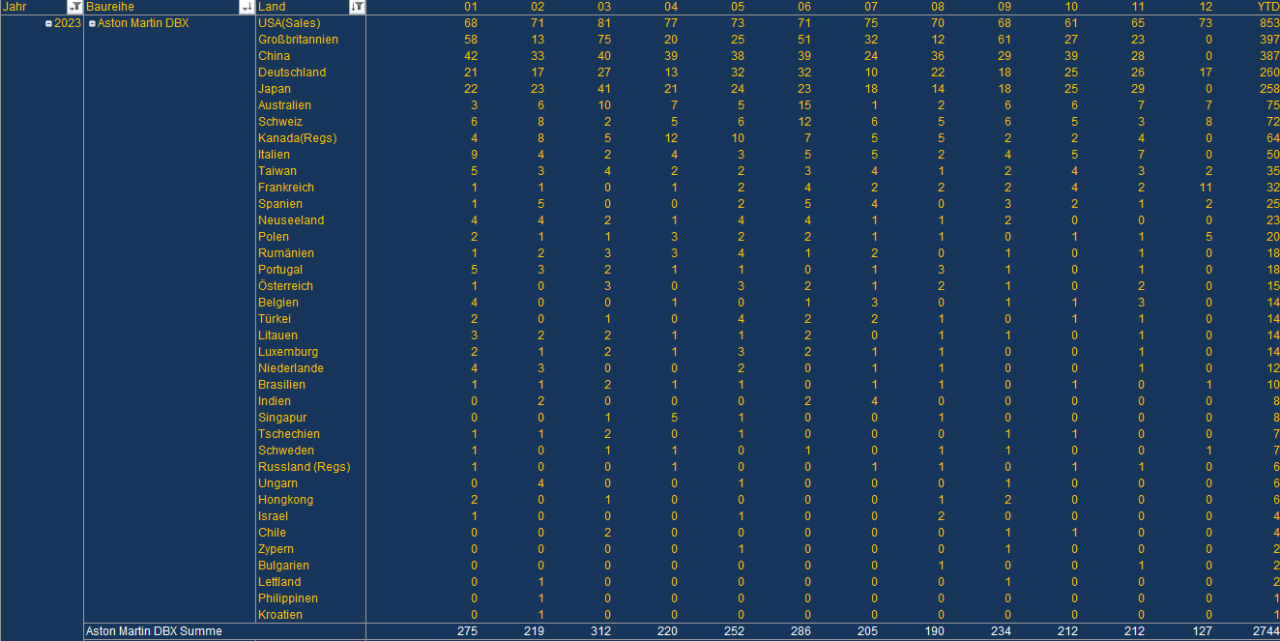Select the Türkei row label
This screenshot has height=641, width=1280.
click(x=275, y=319)
